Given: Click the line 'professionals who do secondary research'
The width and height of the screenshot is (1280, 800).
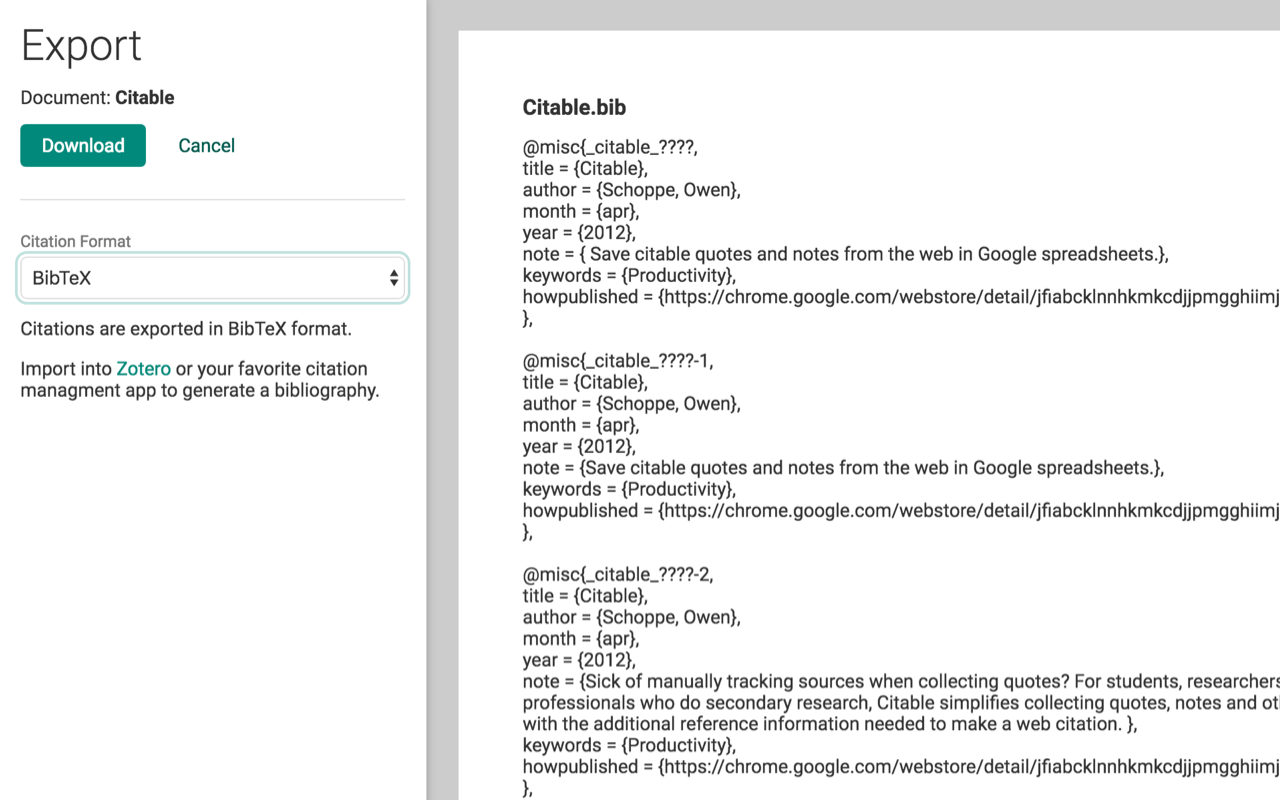Looking at the screenshot, I should pos(900,703).
